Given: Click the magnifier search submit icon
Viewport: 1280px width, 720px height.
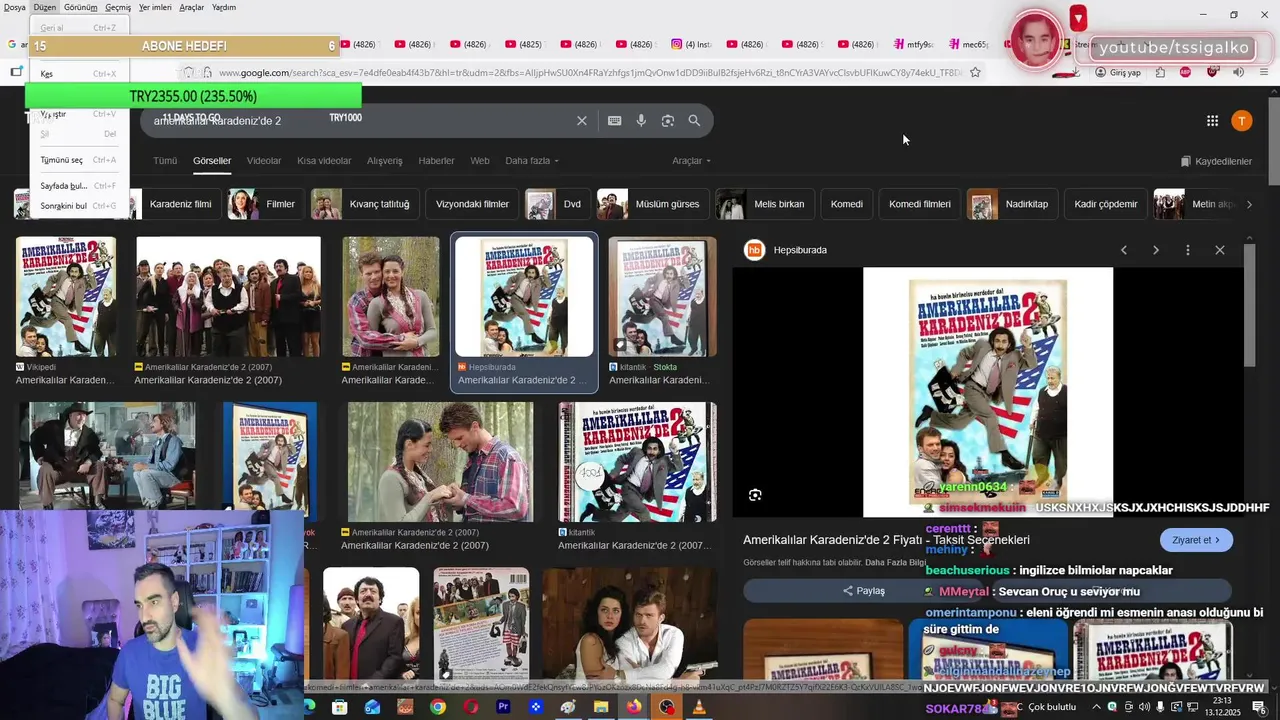Looking at the screenshot, I should (x=694, y=120).
